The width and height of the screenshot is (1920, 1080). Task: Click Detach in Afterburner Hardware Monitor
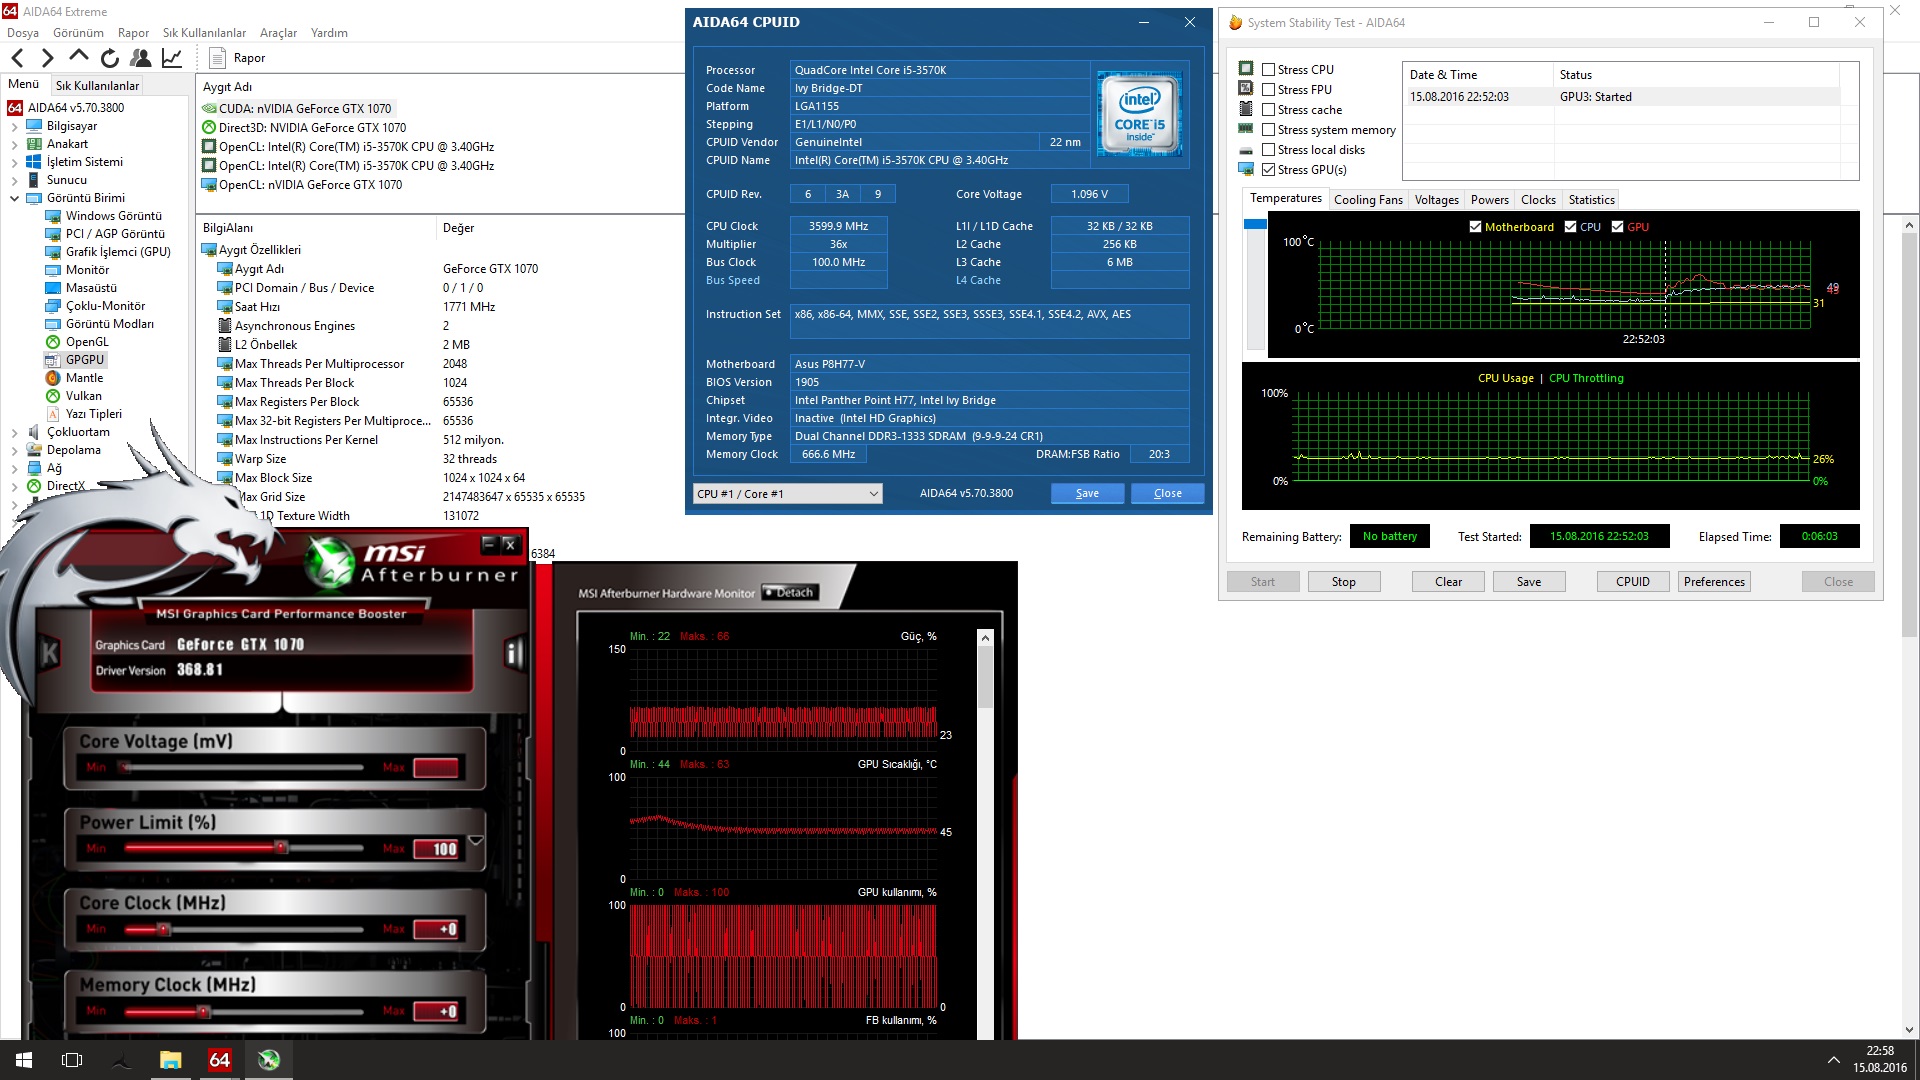[x=790, y=593]
